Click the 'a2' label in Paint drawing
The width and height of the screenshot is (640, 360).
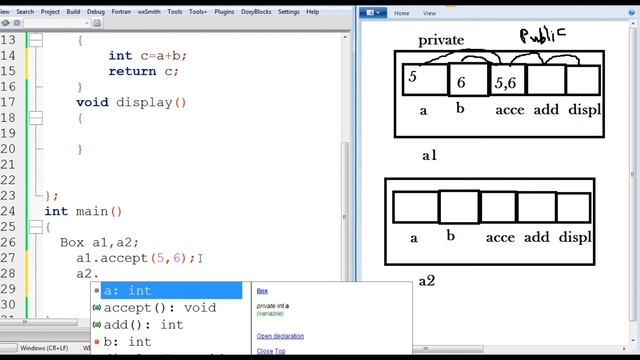[427, 281]
